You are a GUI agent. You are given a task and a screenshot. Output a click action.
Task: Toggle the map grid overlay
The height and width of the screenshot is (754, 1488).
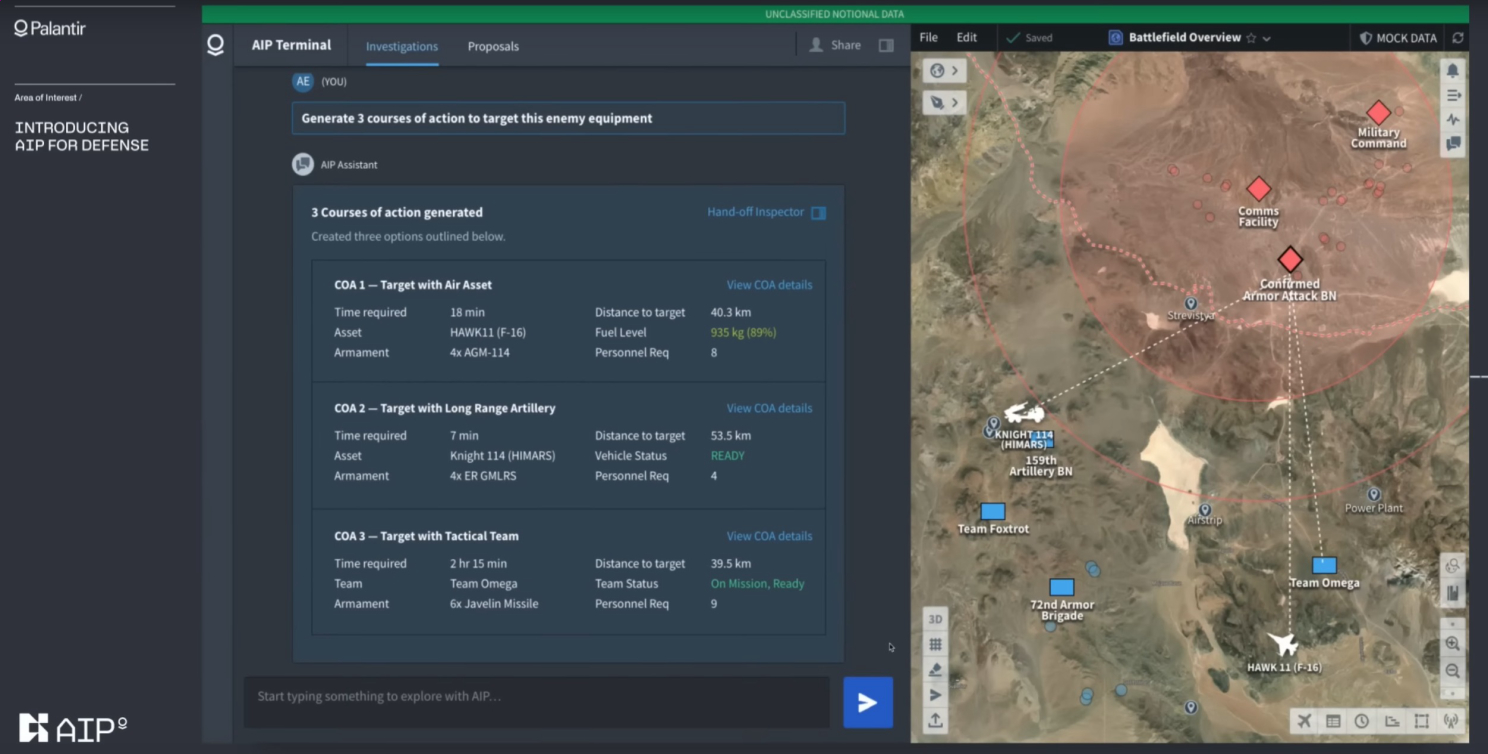pyautogui.click(x=935, y=645)
